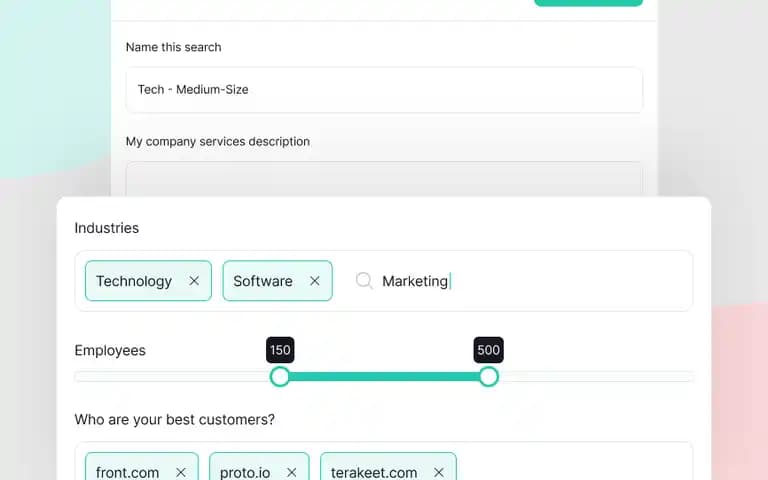Screen dimensions: 768x480
Task: Click the 500 employees tooltip label
Action: 488,350
